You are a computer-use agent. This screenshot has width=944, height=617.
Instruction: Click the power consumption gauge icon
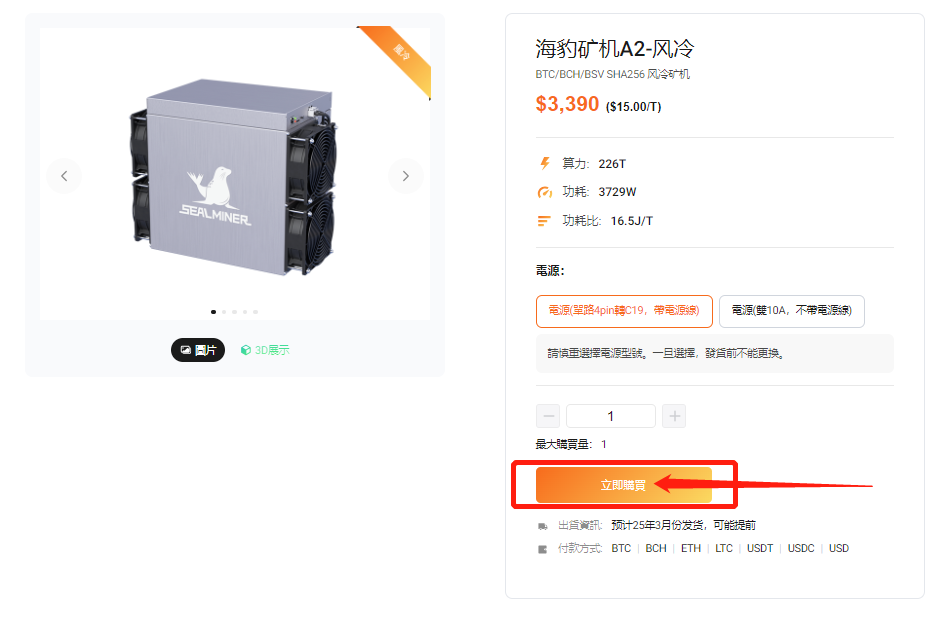[544, 192]
